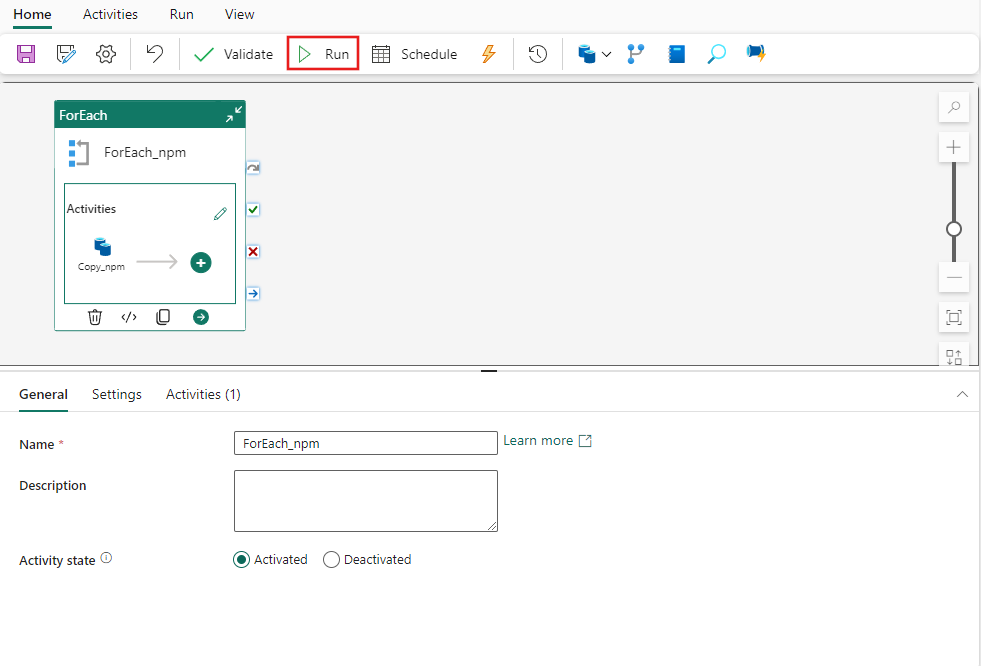Duplicate ForEach_npm with the copy icon
This screenshot has width=981, height=666.
tap(163, 316)
